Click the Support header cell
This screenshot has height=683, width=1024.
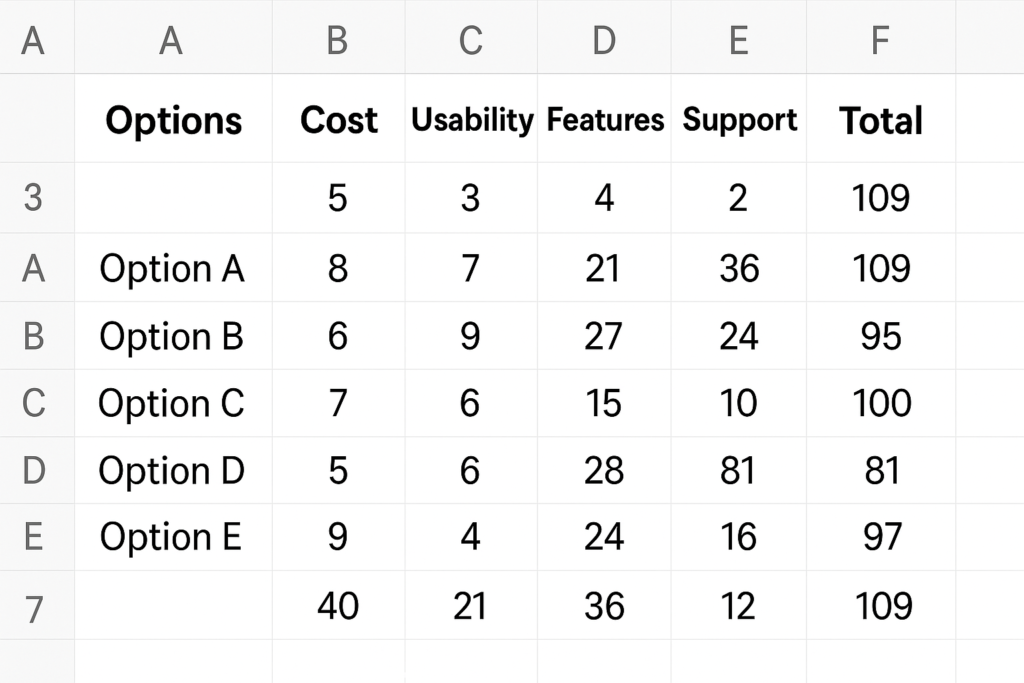click(x=739, y=118)
